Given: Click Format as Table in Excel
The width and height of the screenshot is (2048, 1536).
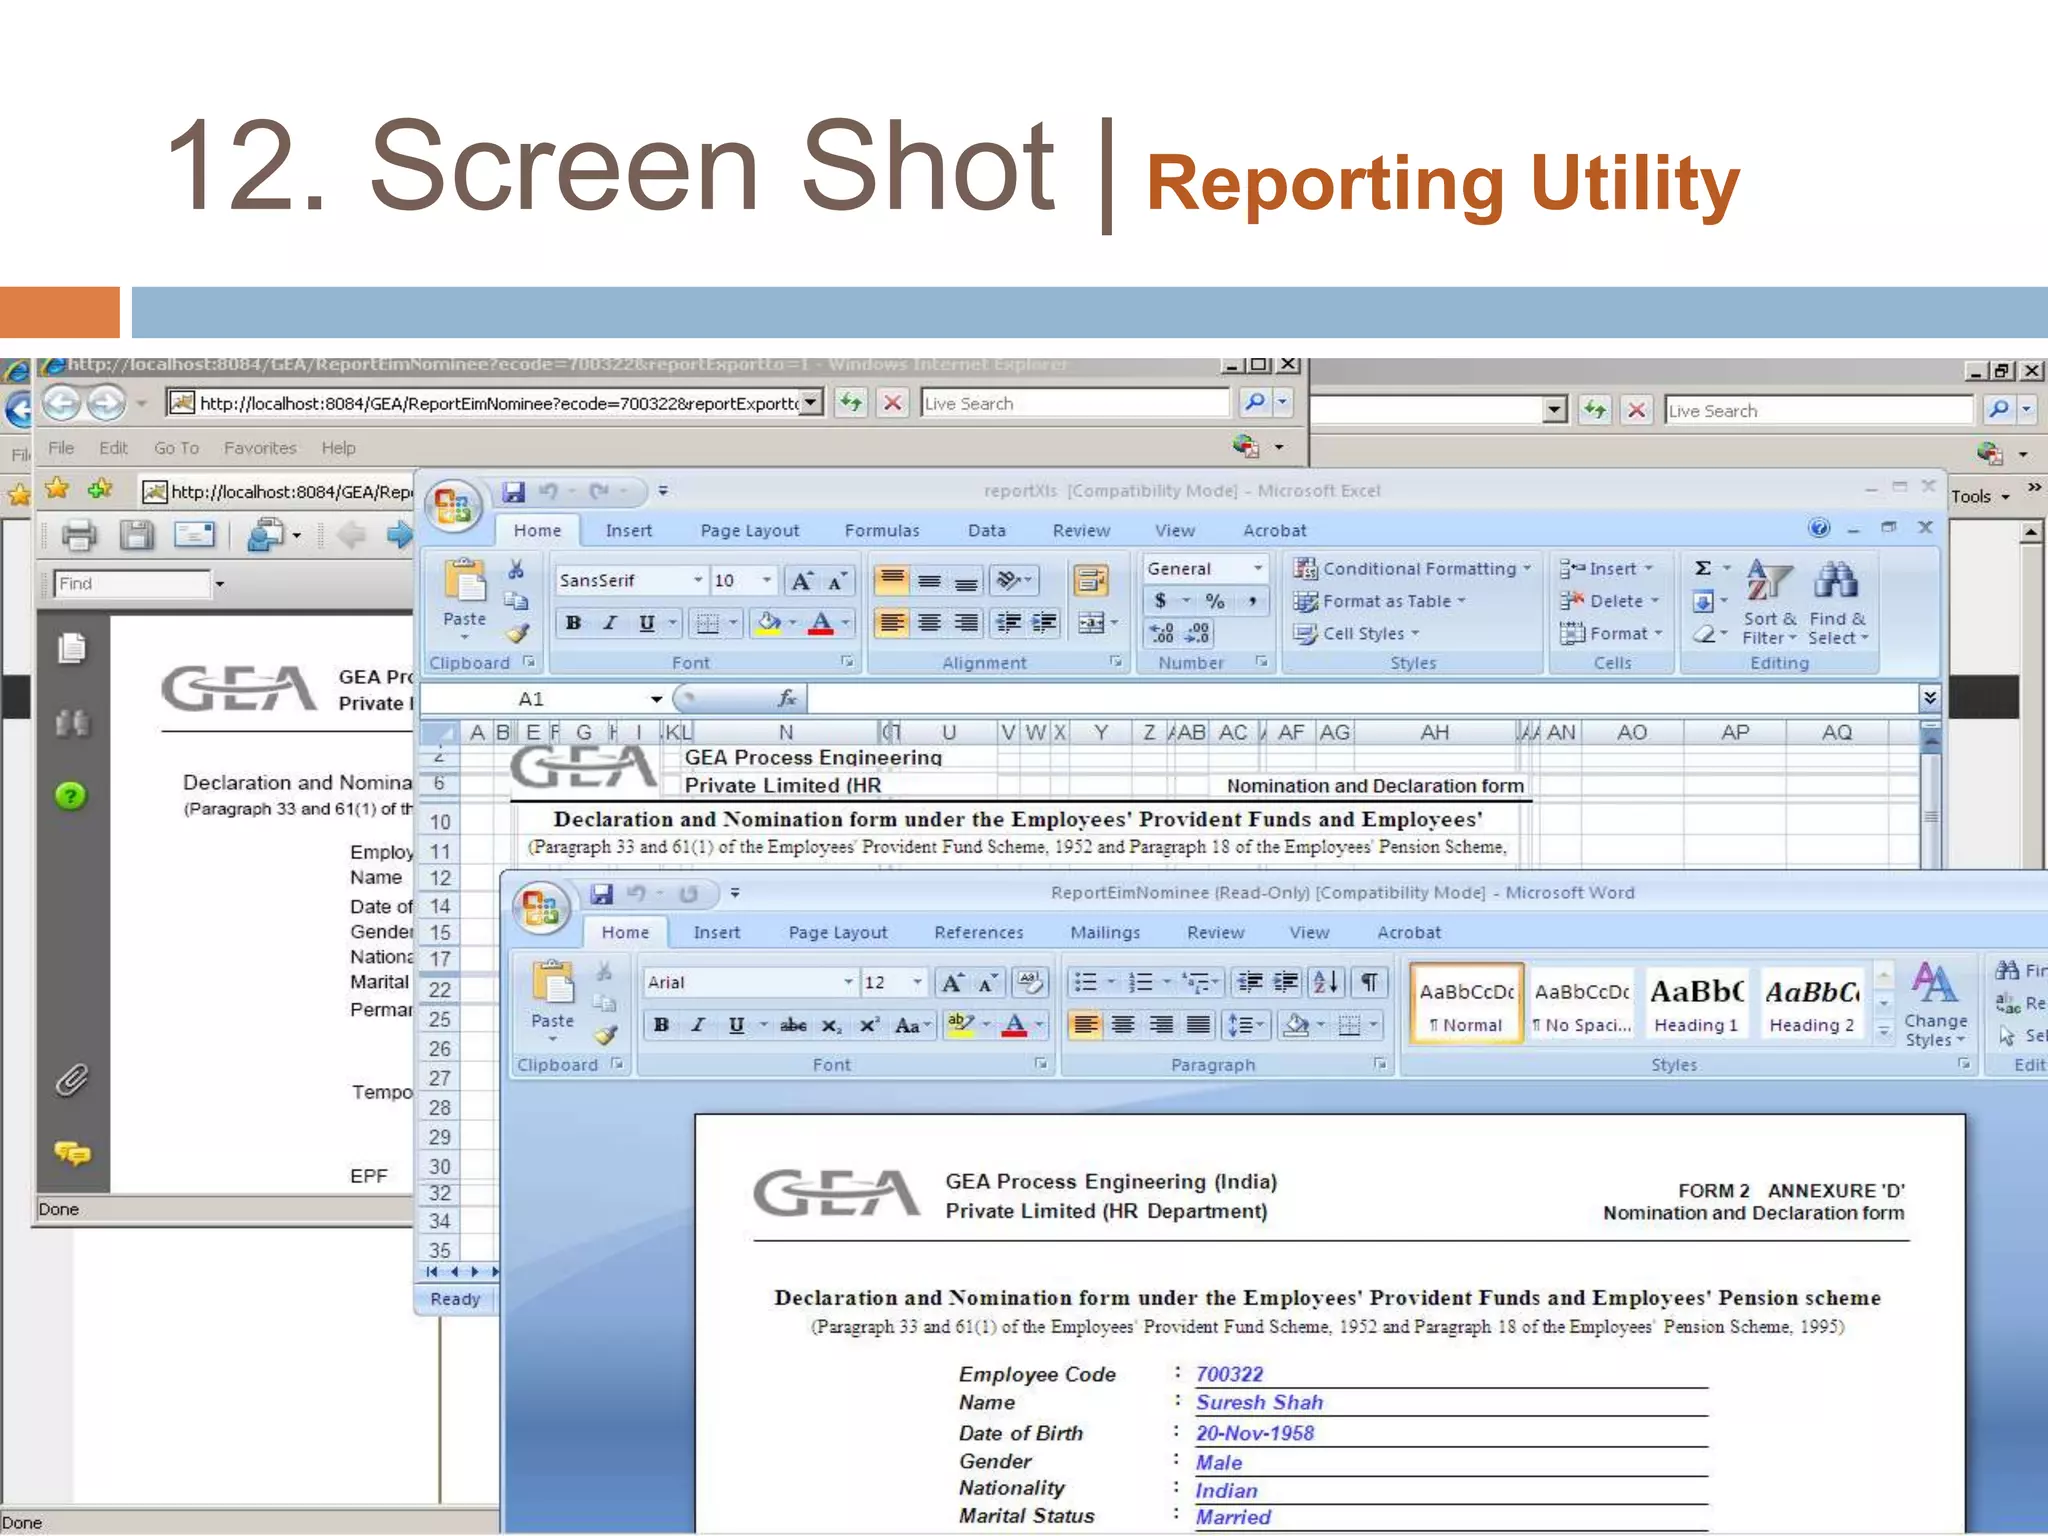Looking at the screenshot, I should 1380,601.
